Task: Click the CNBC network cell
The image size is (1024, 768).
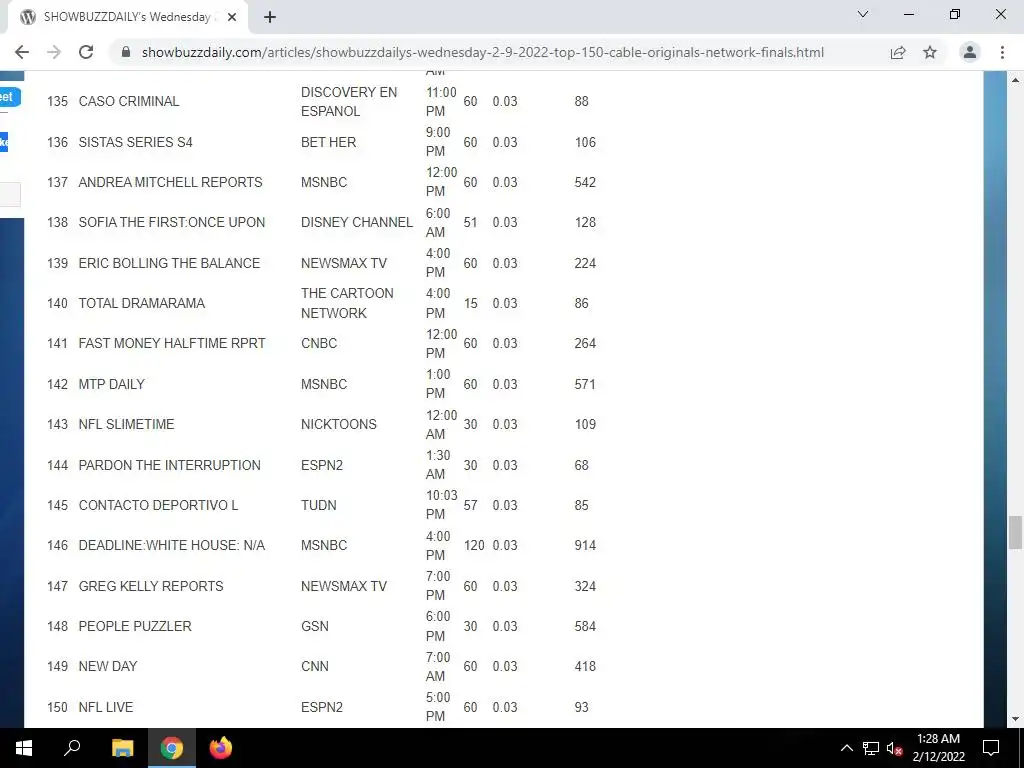Action: click(x=319, y=344)
